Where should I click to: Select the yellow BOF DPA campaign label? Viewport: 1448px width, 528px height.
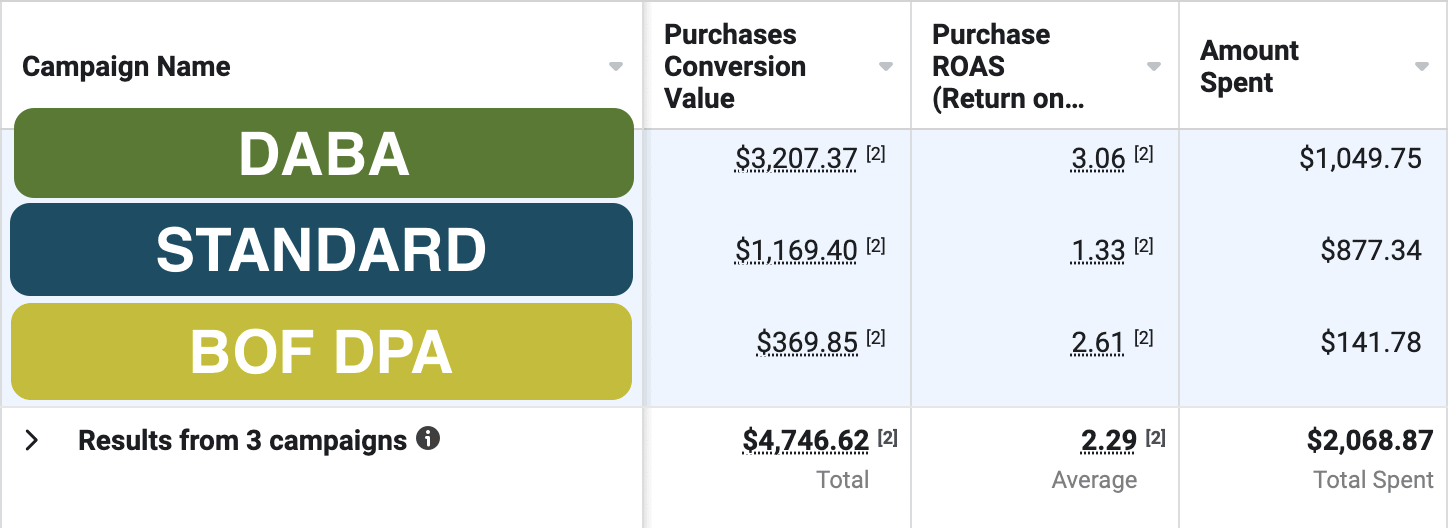[321, 351]
